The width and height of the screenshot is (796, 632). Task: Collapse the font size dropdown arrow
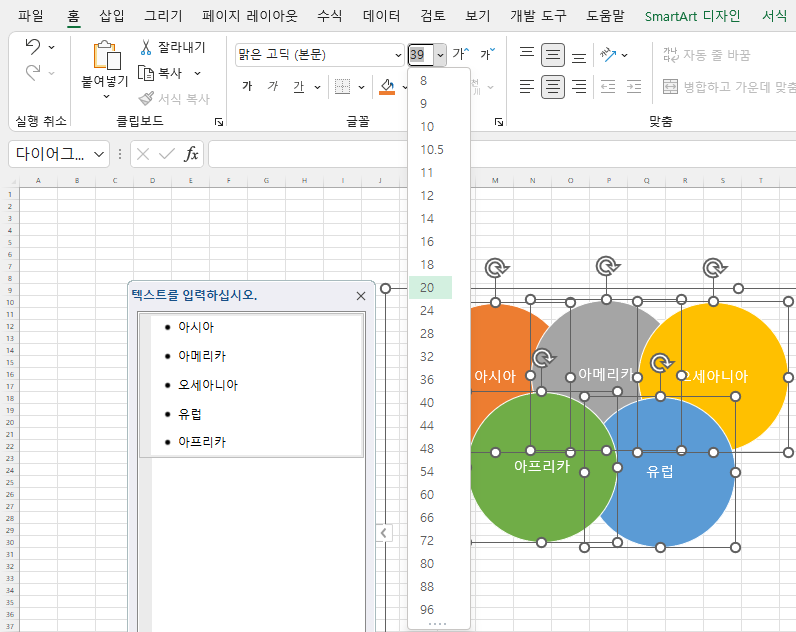[x=440, y=55]
